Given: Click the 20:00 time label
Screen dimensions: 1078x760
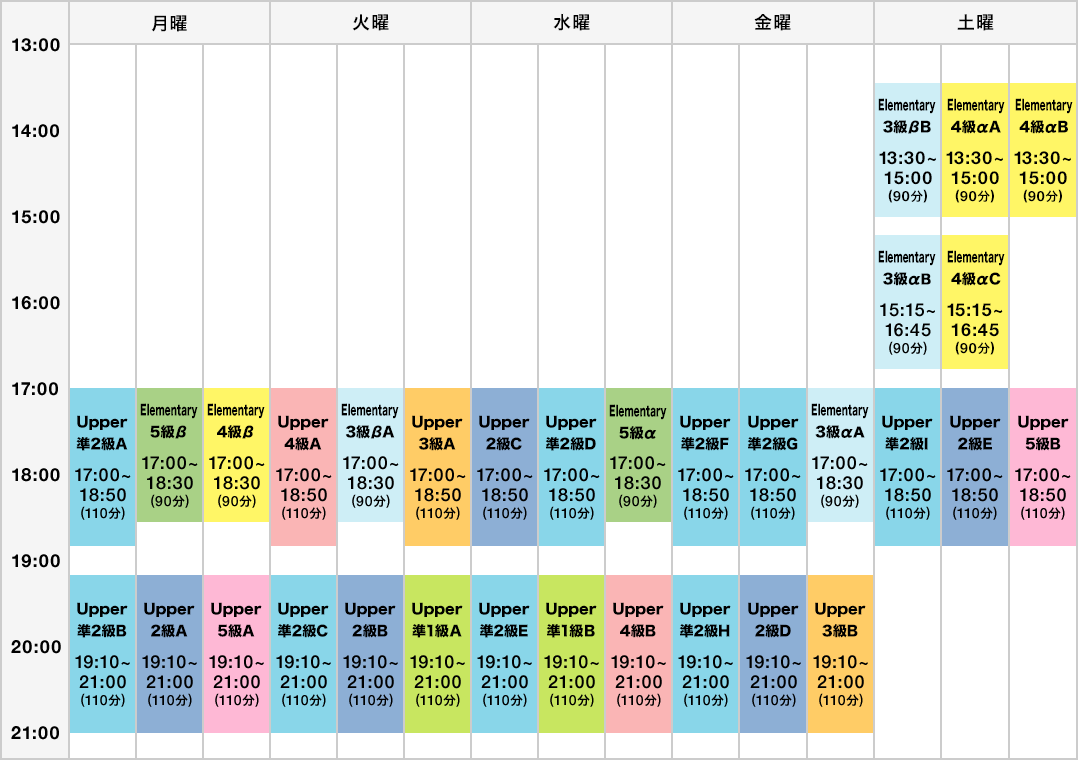Looking at the screenshot, I should [x=35, y=647].
